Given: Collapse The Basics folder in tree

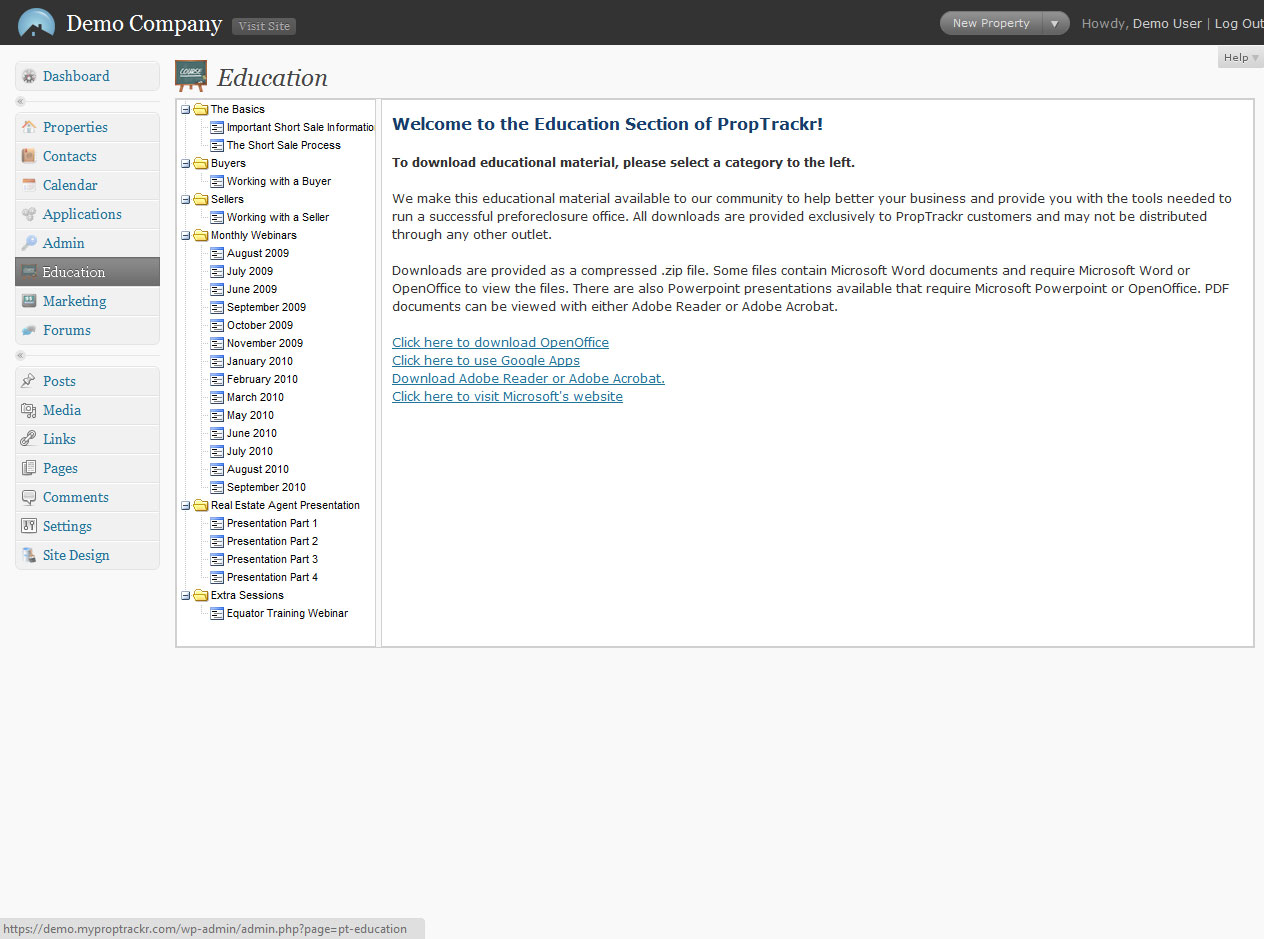Looking at the screenshot, I should coord(186,109).
